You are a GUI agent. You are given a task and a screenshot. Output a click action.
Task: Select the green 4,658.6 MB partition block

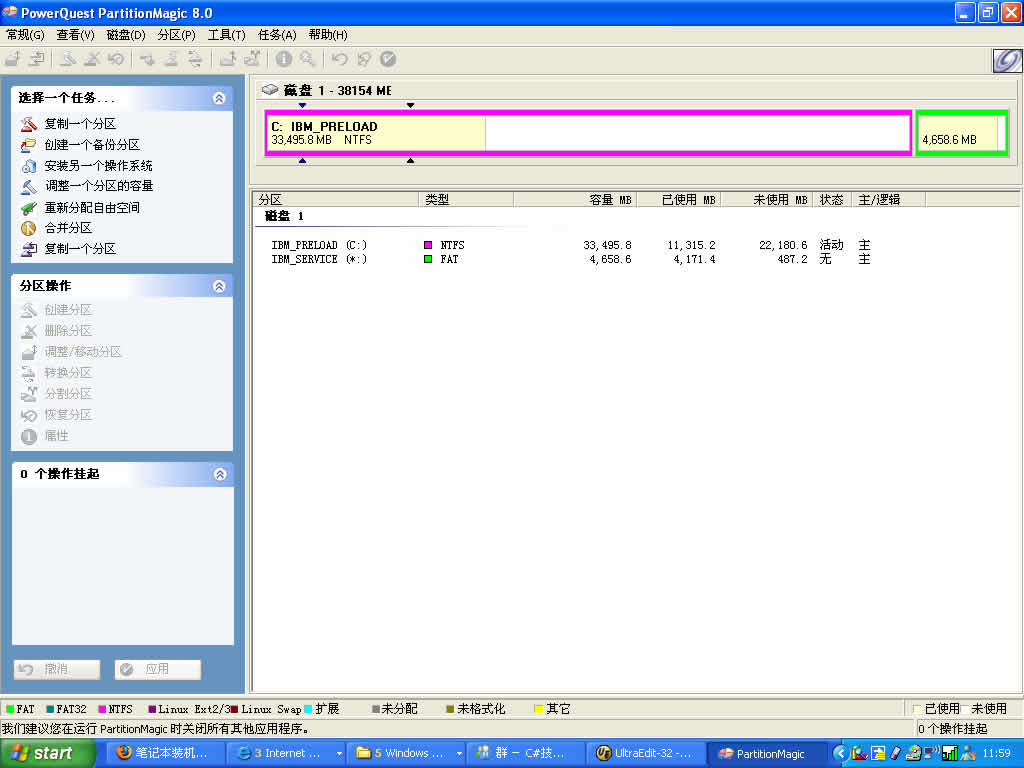click(x=961, y=133)
